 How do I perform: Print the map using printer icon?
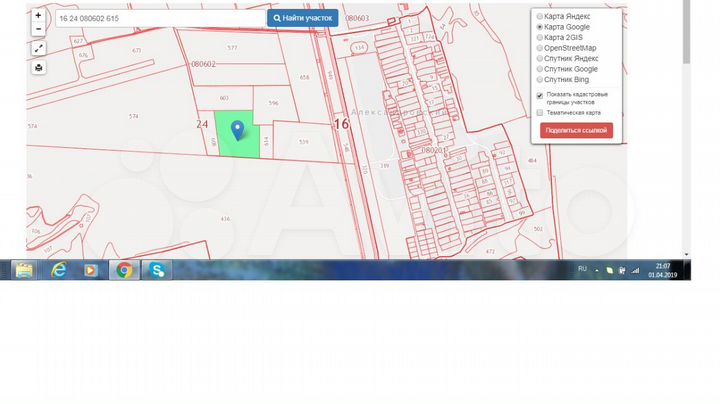tap(39, 67)
